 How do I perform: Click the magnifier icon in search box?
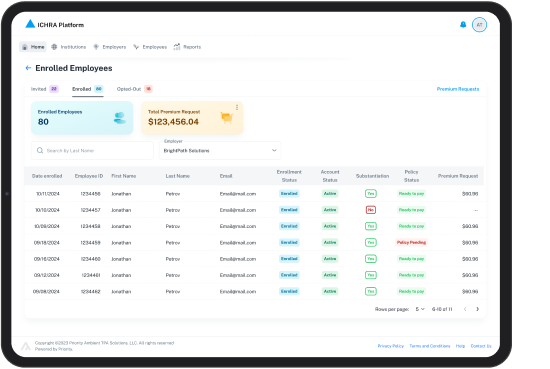[40, 150]
